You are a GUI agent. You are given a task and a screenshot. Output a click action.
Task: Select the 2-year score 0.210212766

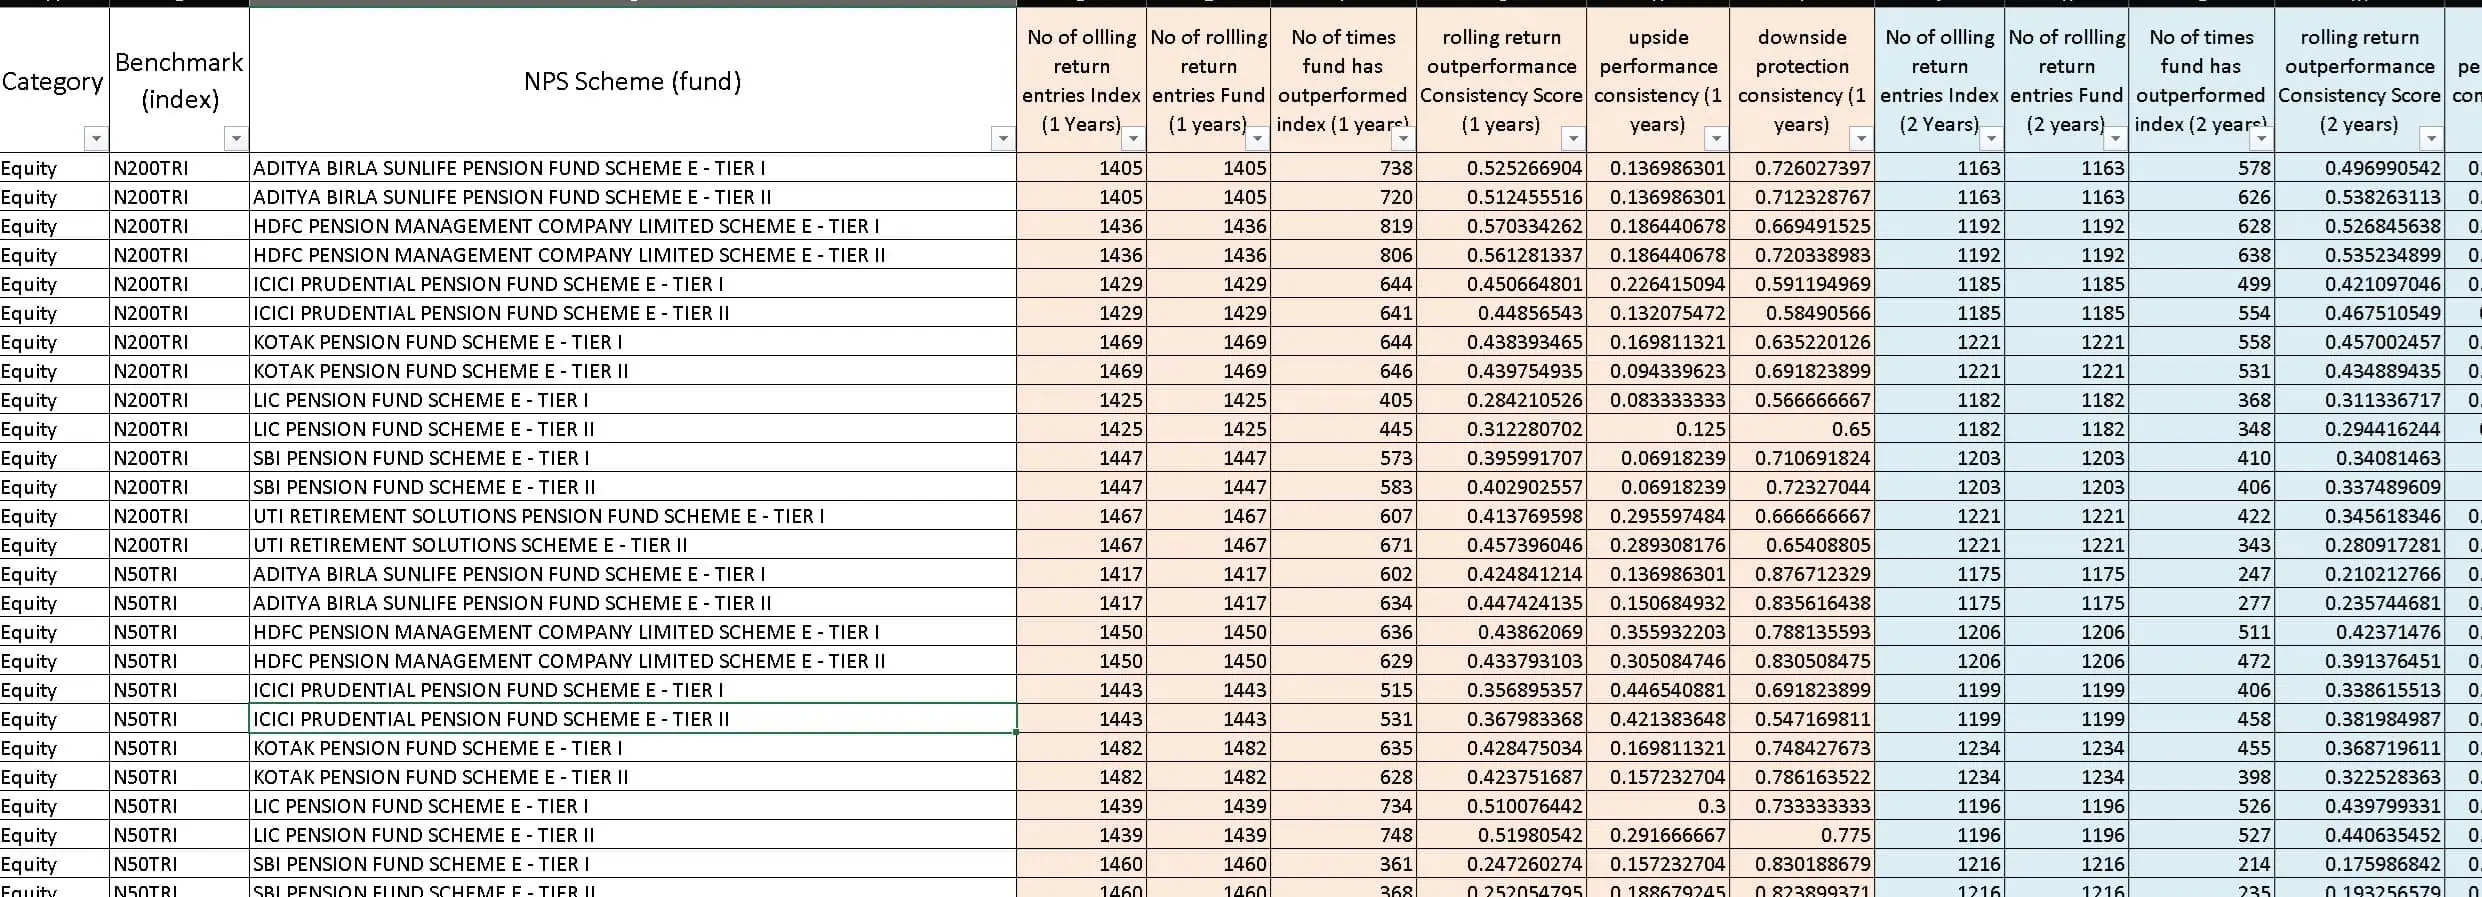click(2360, 574)
